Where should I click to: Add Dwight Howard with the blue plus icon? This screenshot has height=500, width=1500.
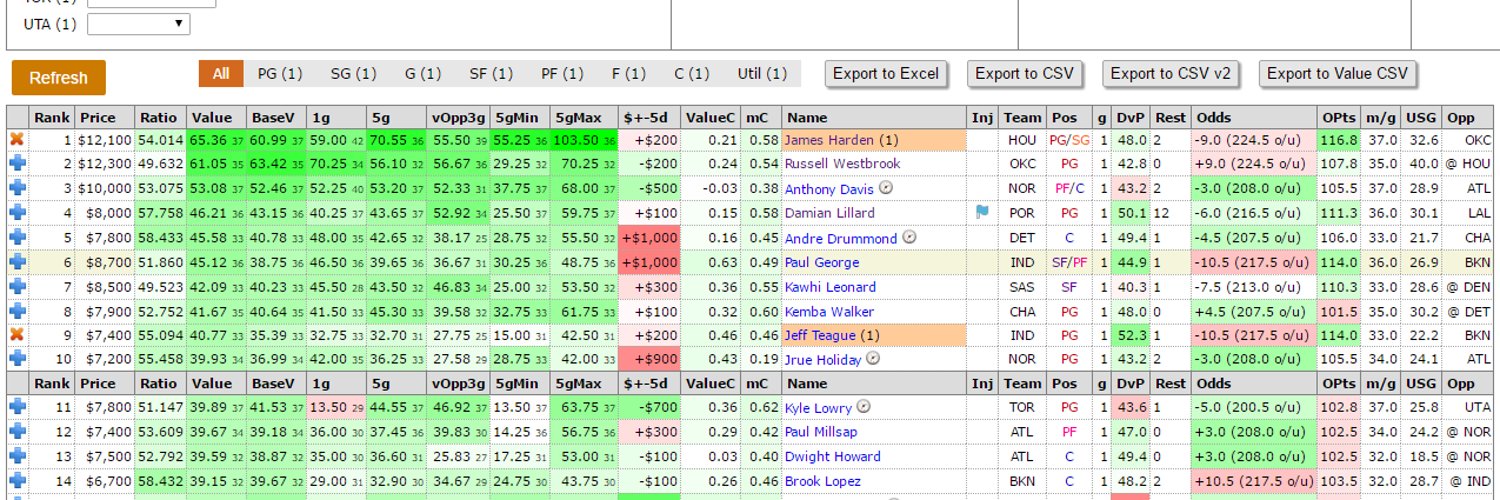click(17, 457)
